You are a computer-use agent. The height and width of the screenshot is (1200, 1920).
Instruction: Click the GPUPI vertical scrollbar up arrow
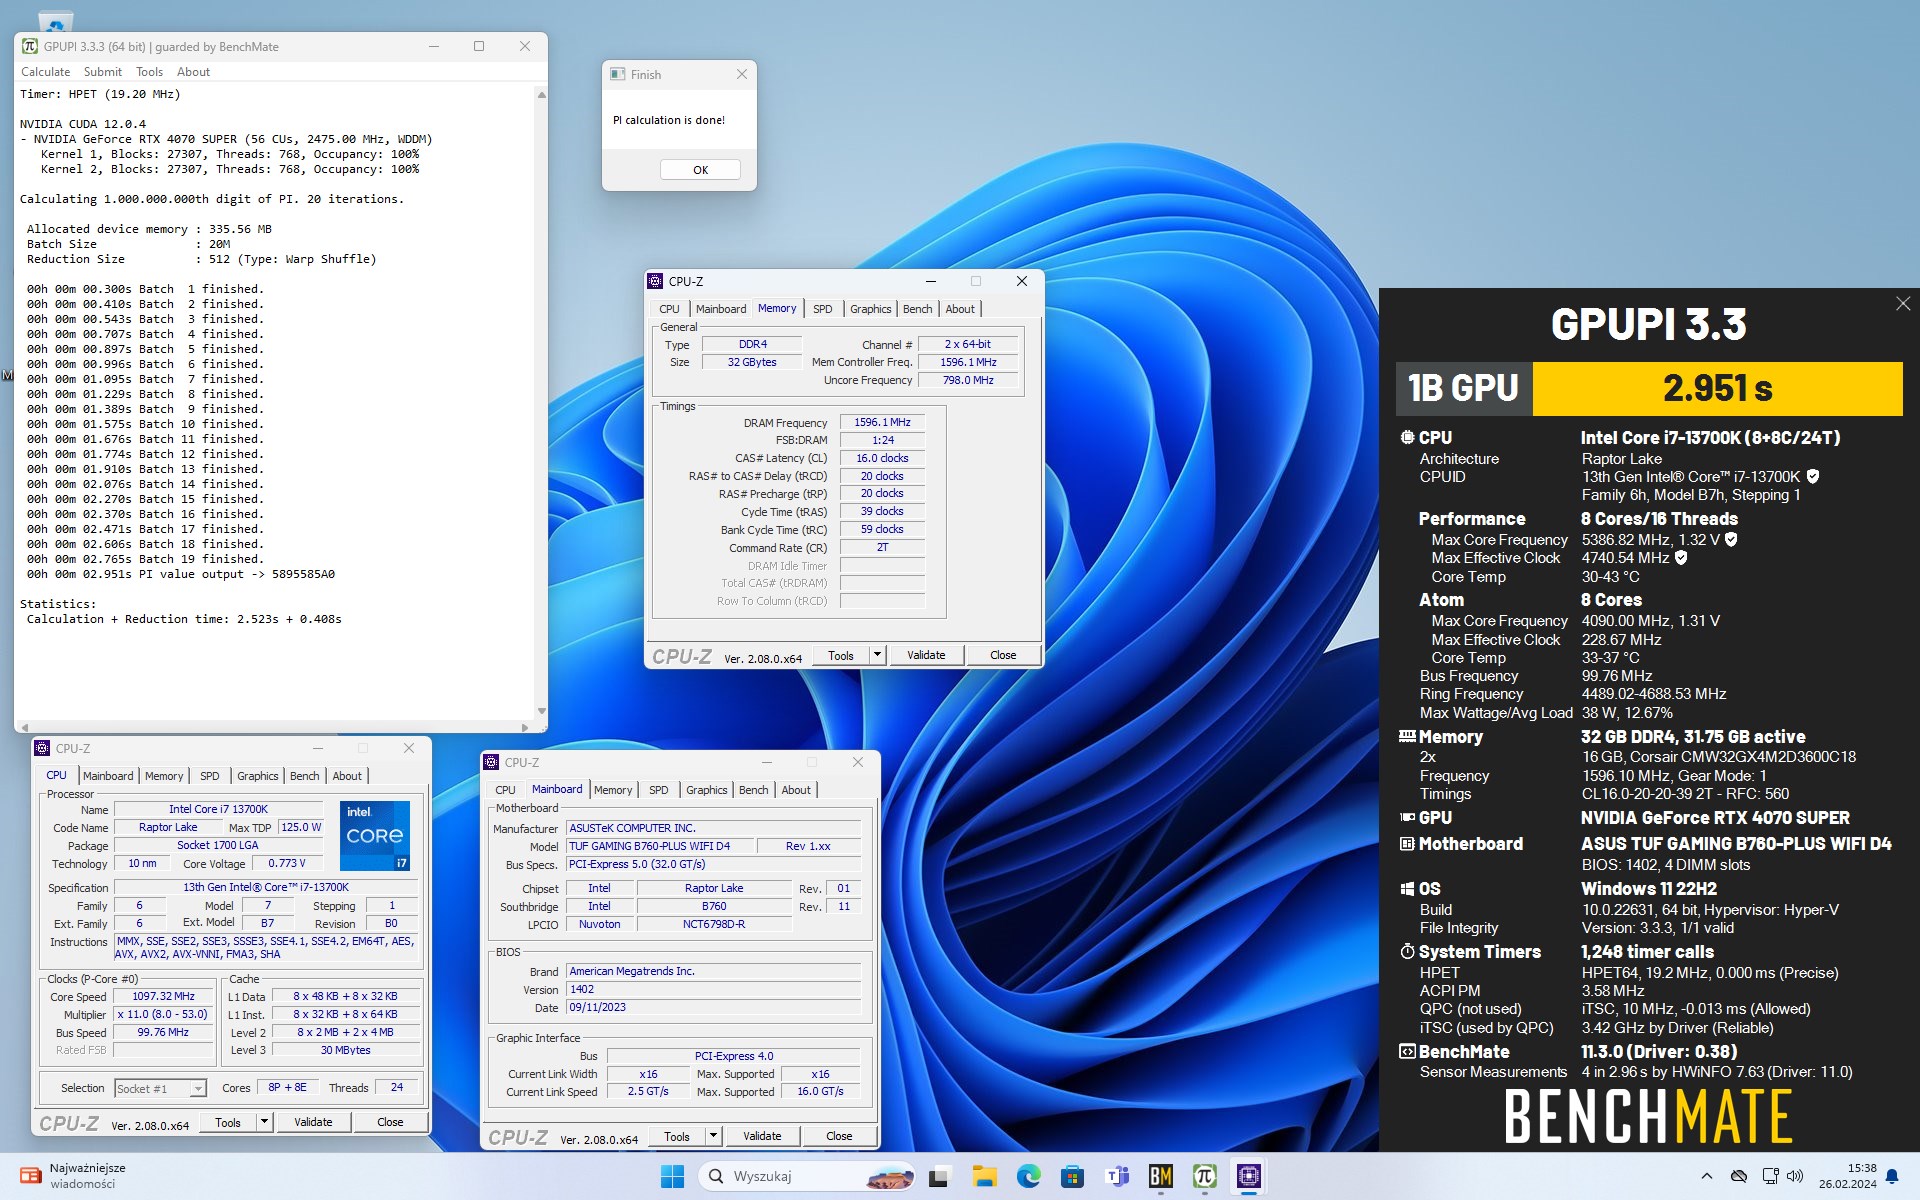[x=541, y=94]
